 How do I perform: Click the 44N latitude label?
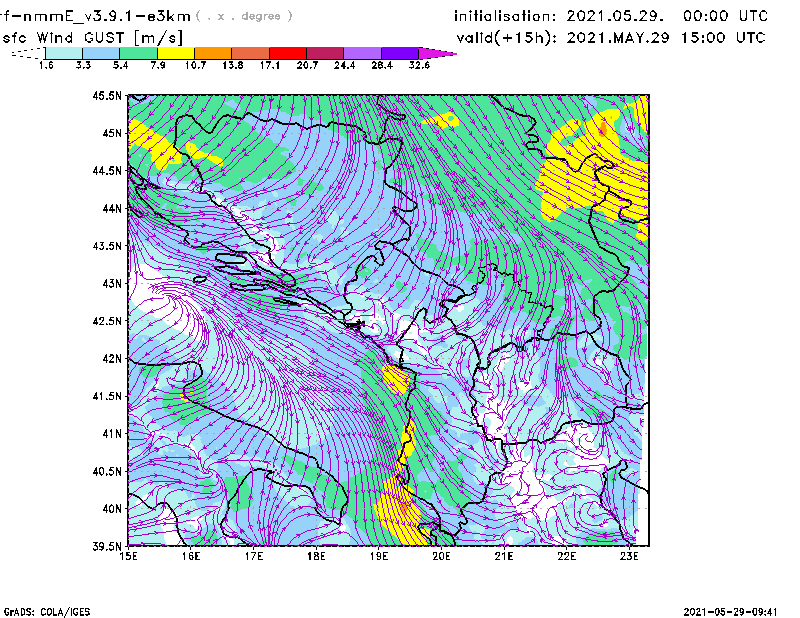112,208
